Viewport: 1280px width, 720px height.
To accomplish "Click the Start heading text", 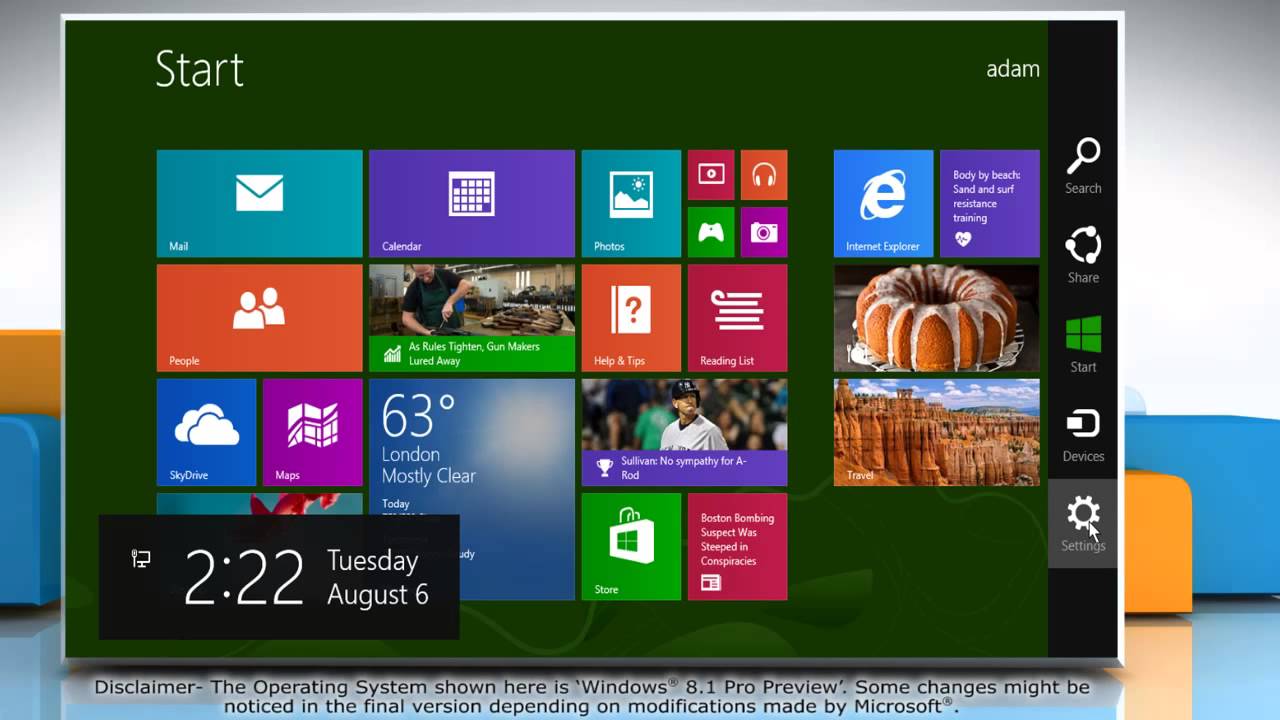I will 199,69.
